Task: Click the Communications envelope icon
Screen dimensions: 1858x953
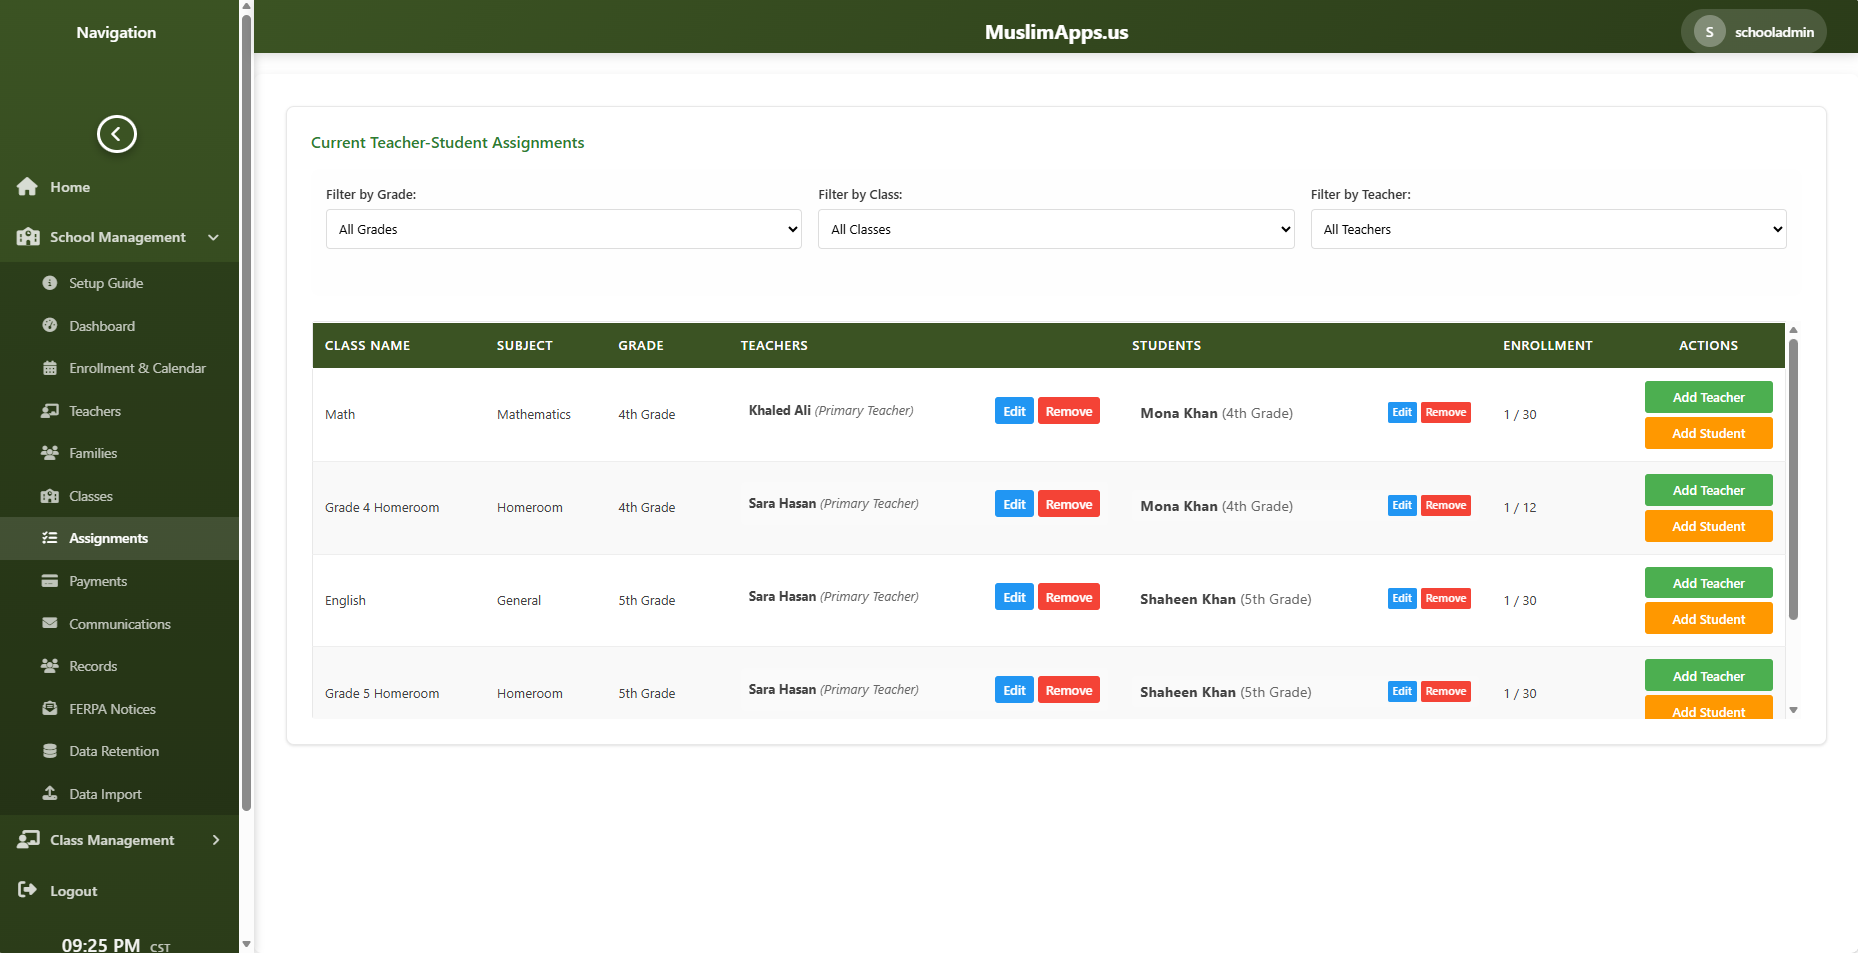Action: 49,623
